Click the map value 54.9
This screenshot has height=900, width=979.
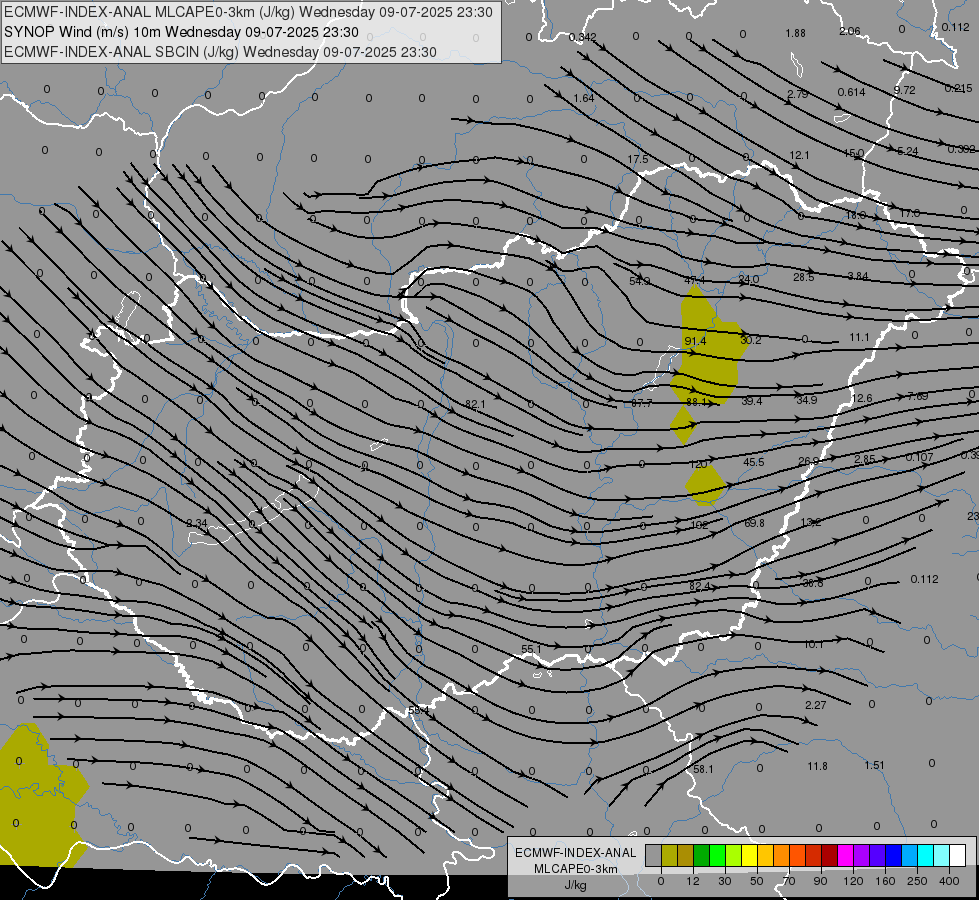(639, 281)
